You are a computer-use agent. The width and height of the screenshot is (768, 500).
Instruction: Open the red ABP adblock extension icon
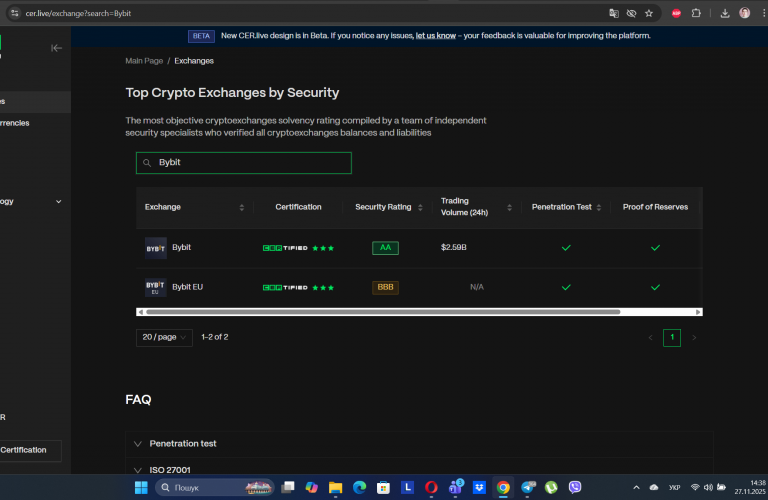pos(676,13)
